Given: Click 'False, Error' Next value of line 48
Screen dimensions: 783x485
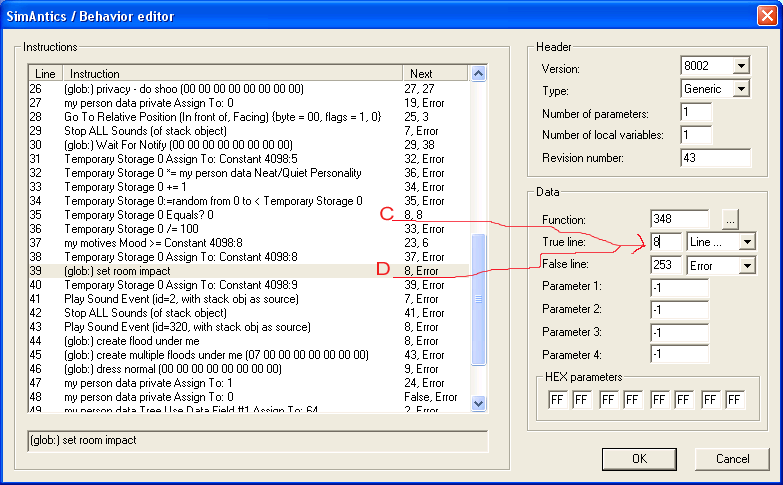Looking at the screenshot, I should [x=430, y=397].
